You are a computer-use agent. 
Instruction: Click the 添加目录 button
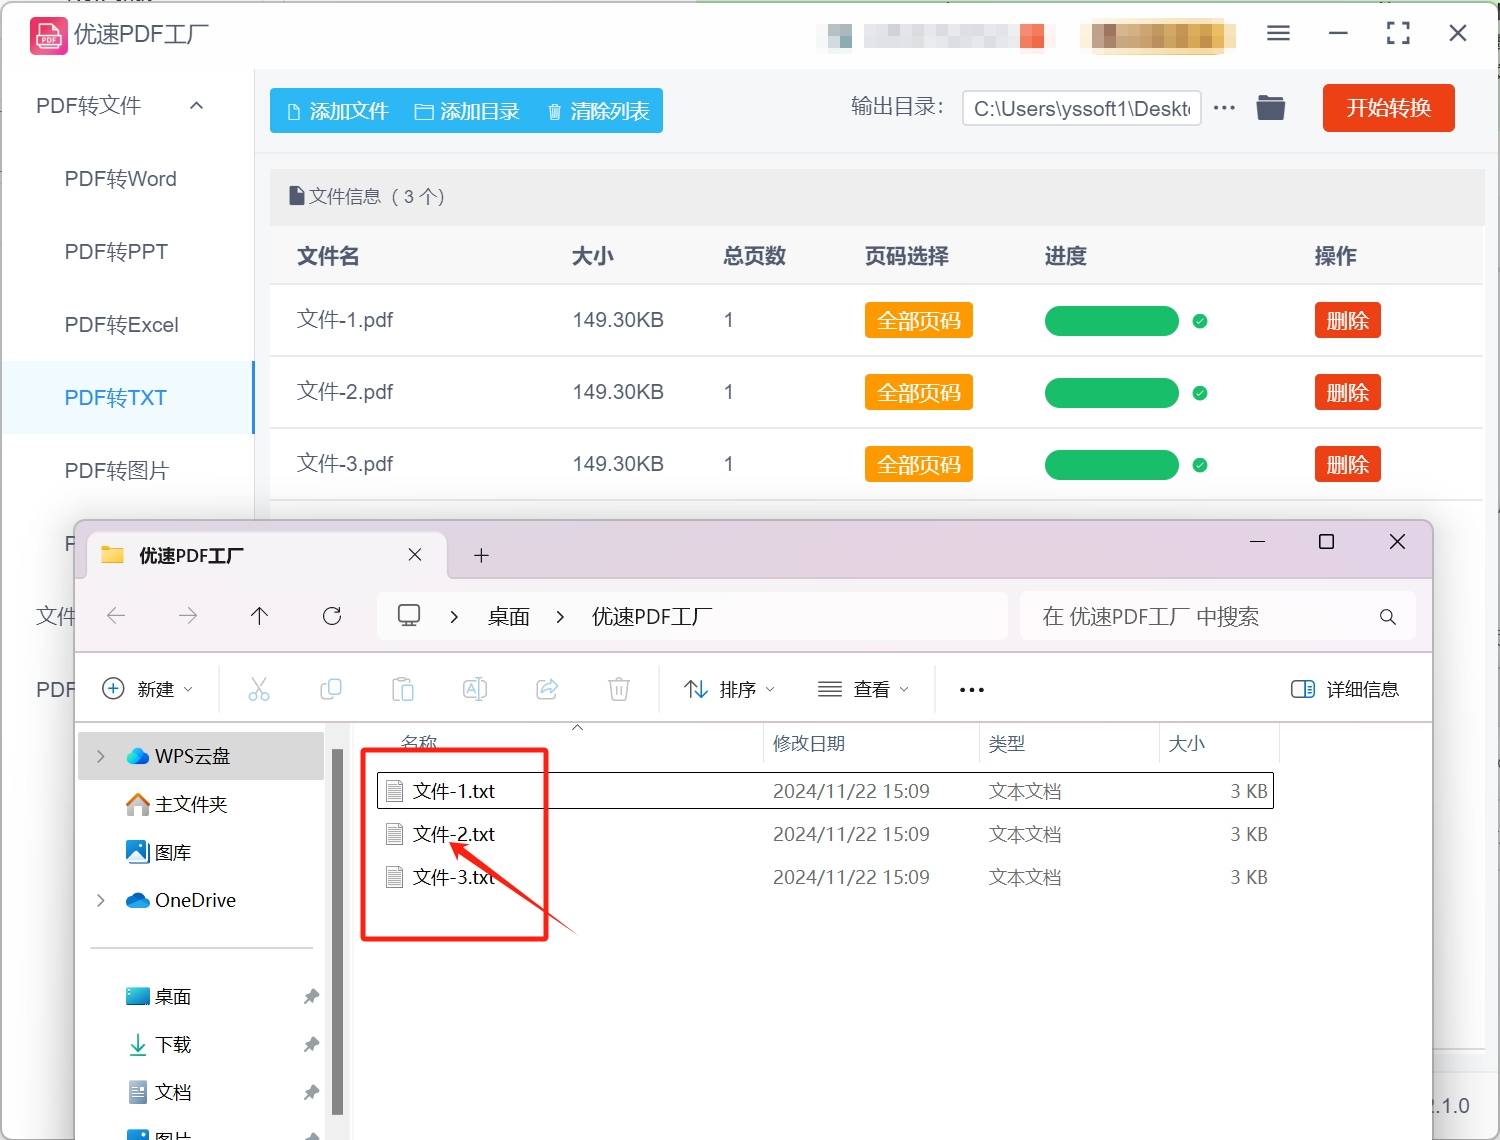(467, 111)
